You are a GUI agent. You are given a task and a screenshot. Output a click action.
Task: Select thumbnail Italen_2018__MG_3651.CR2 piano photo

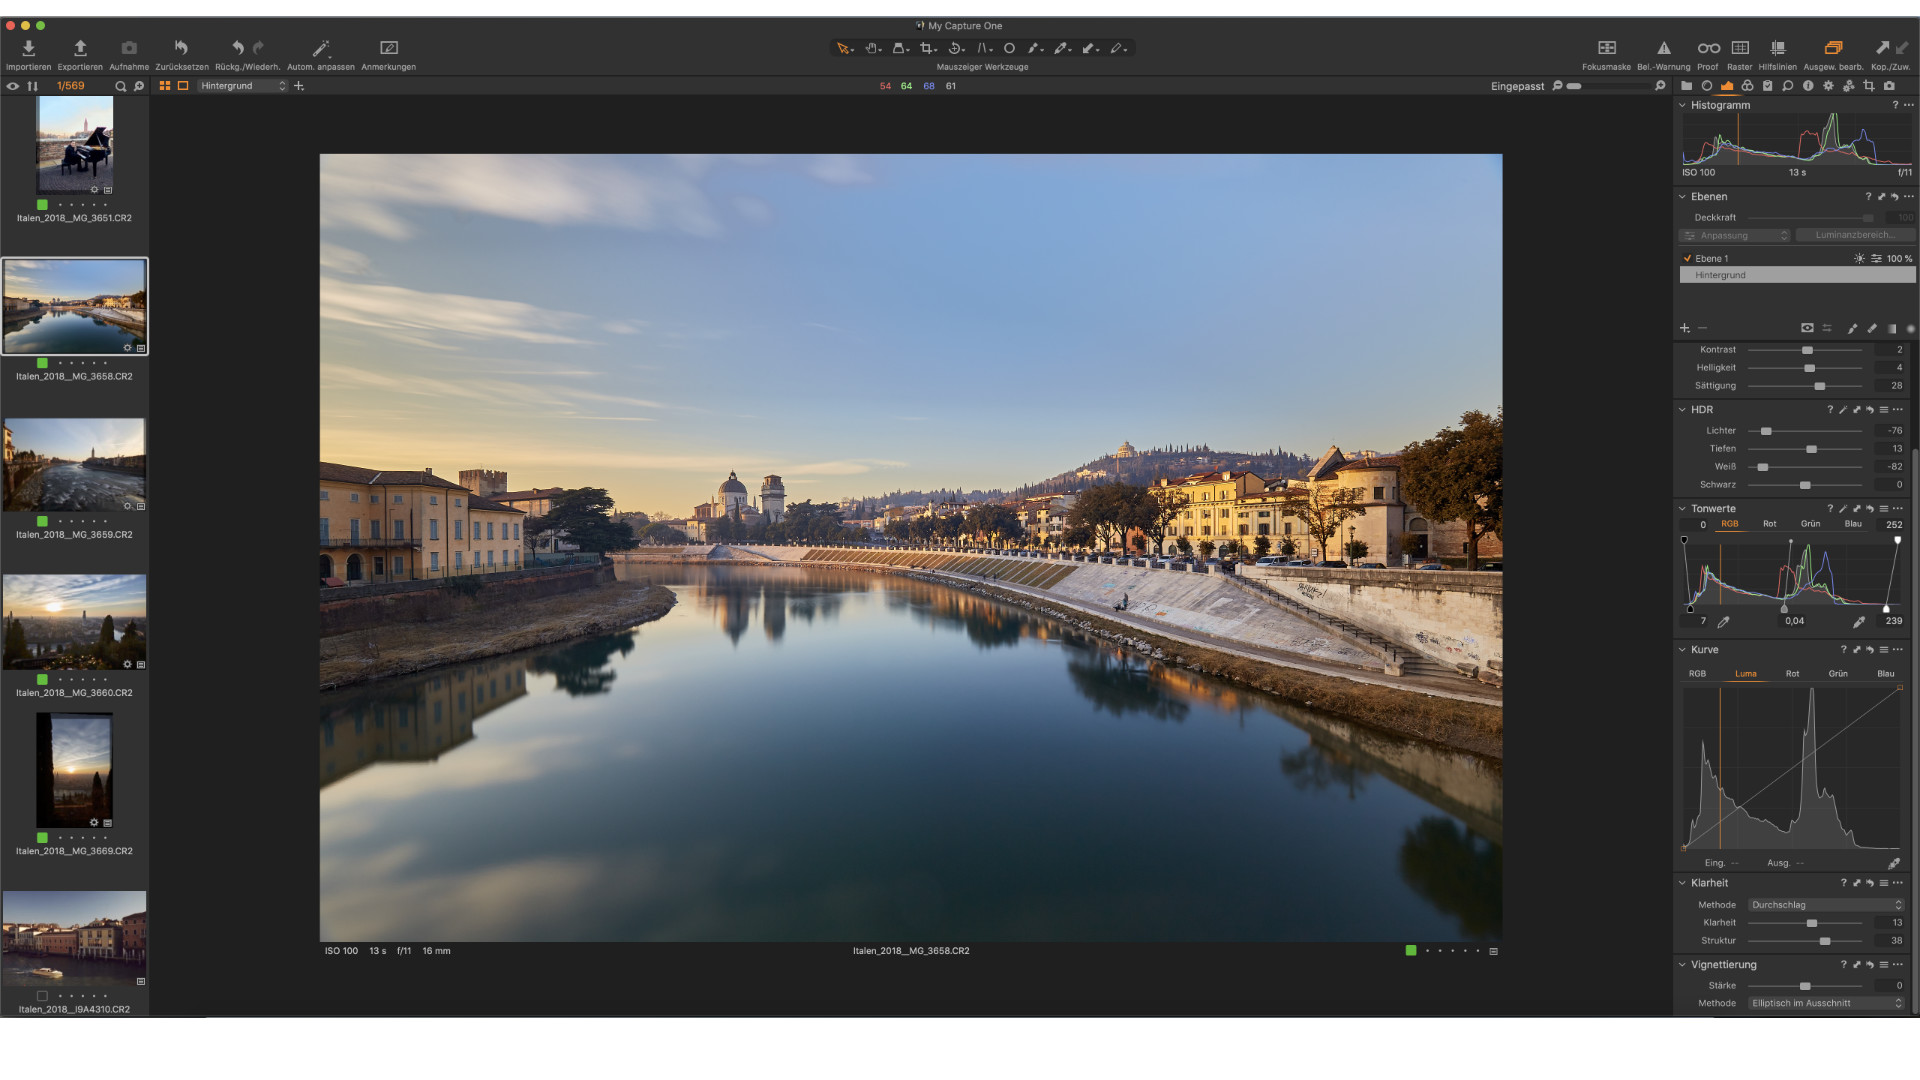(75, 146)
